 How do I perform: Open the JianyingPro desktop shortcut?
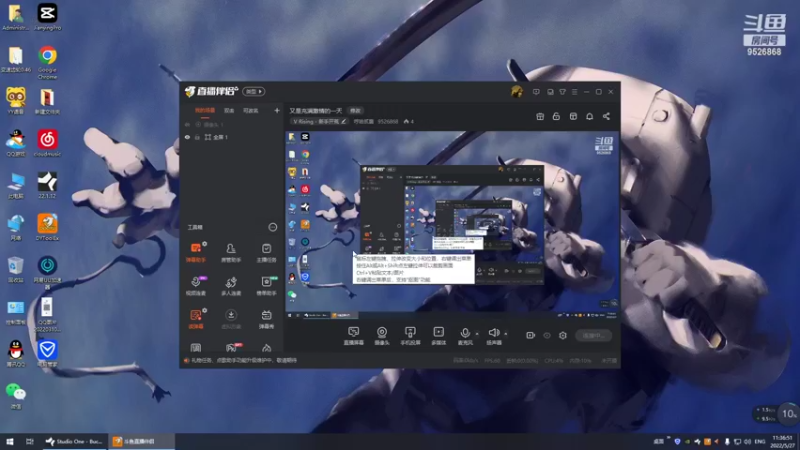pos(47,17)
